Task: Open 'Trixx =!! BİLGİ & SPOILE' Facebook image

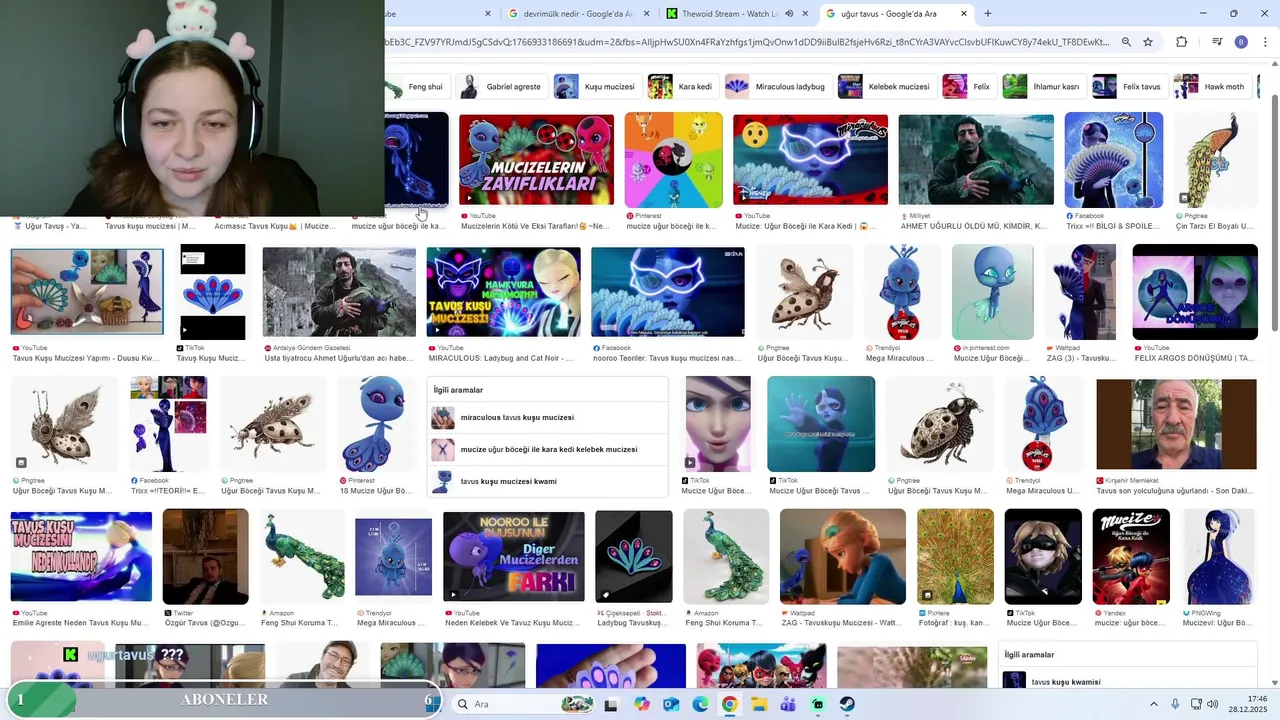Action: pos(1114,159)
